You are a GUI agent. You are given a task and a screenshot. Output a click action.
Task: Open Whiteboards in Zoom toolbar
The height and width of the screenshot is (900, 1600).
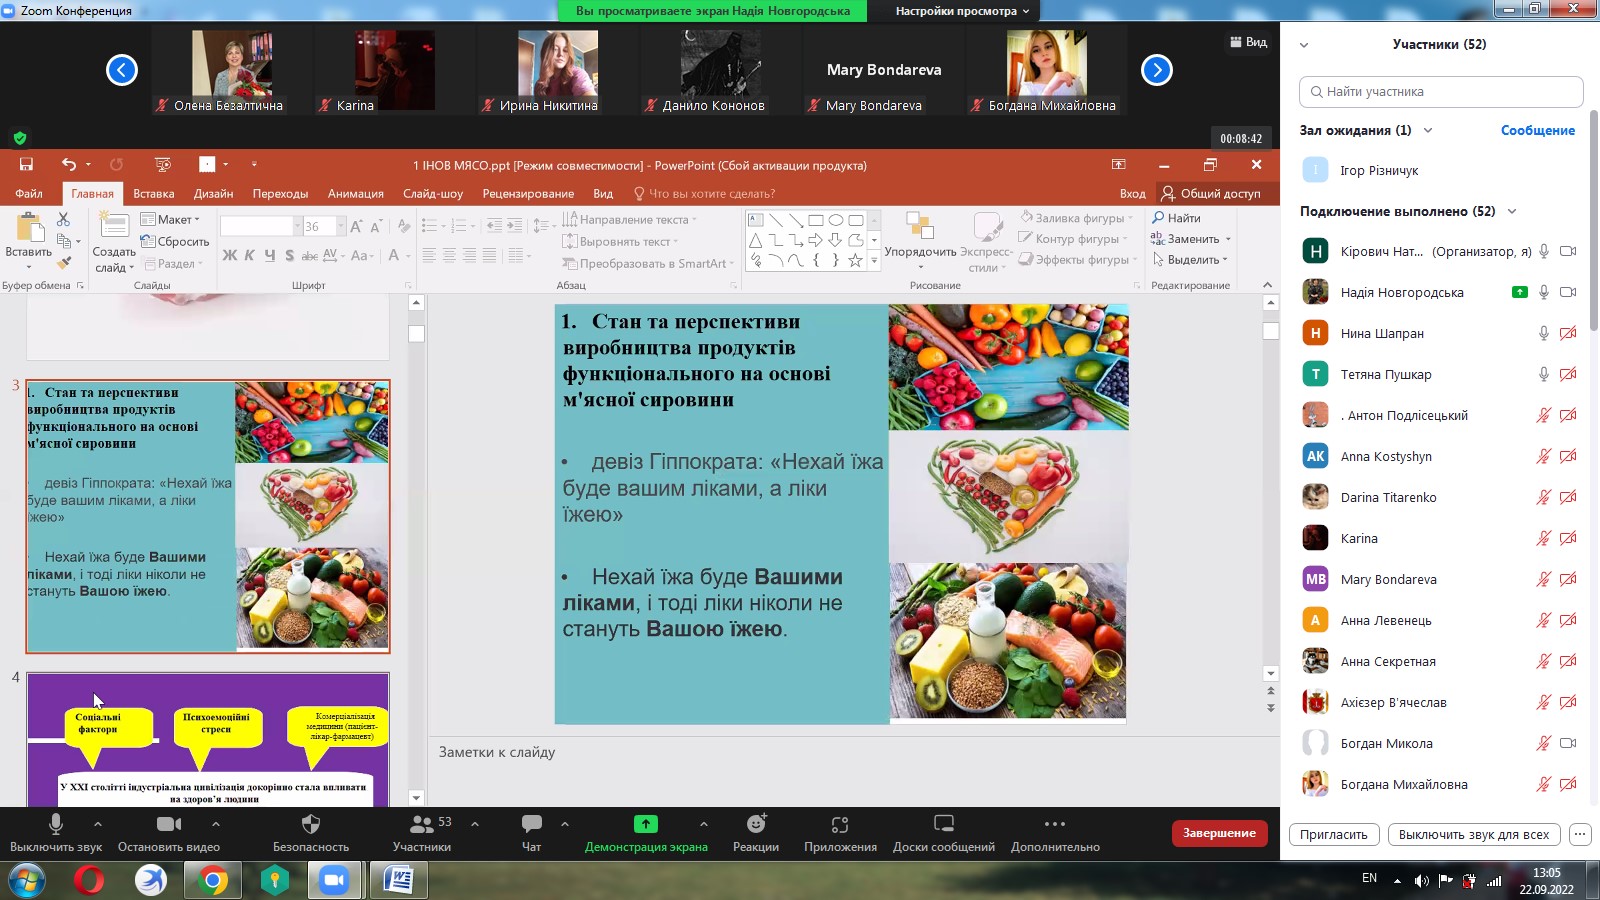pos(943,825)
